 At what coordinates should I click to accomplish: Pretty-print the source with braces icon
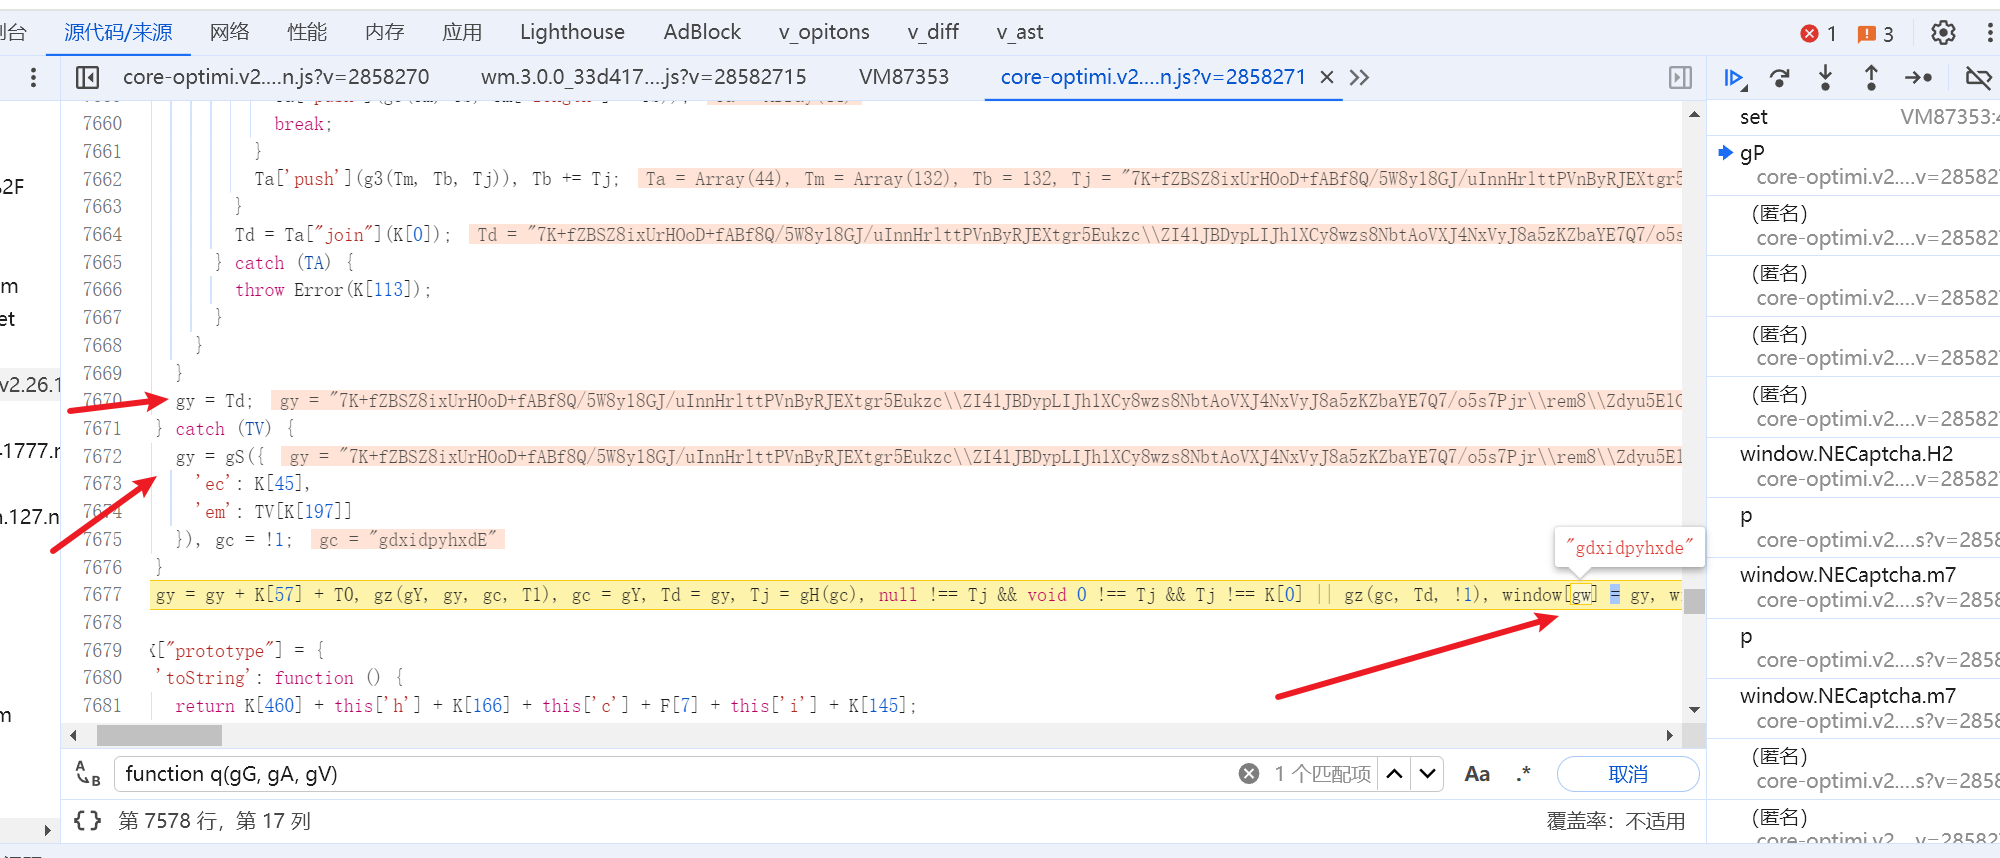coord(88,821)
